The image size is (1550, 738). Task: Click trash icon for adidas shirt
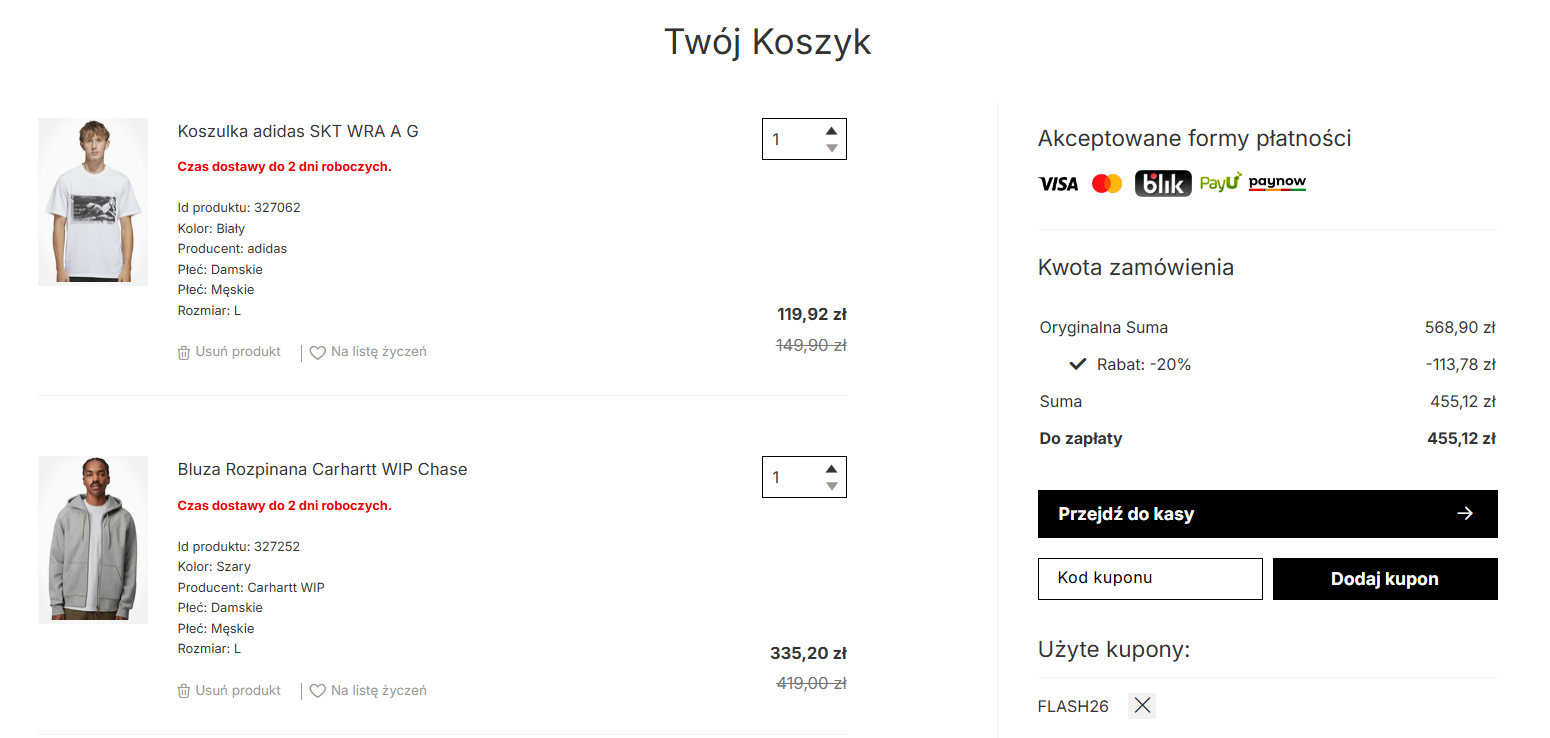point(184,352)
